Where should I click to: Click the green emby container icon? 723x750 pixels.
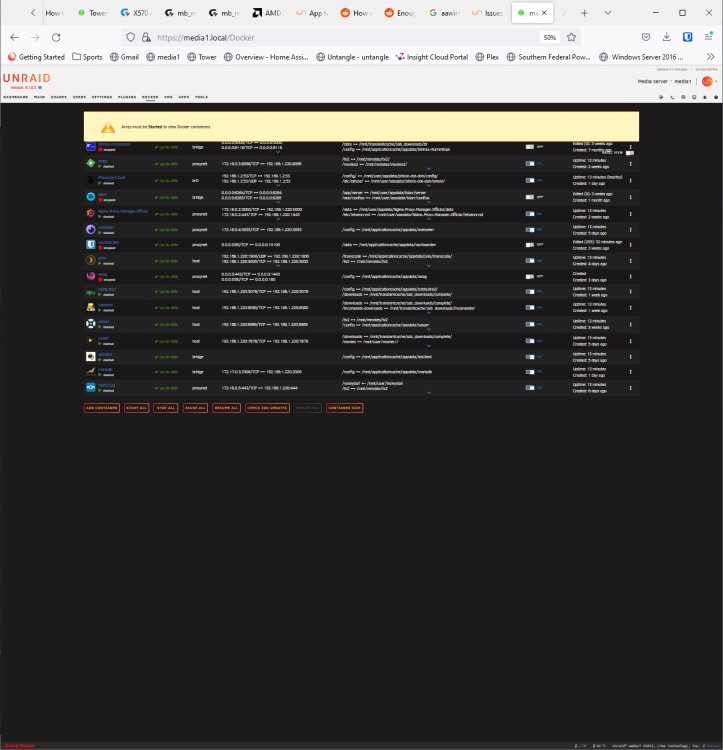[x=90, y=163]
